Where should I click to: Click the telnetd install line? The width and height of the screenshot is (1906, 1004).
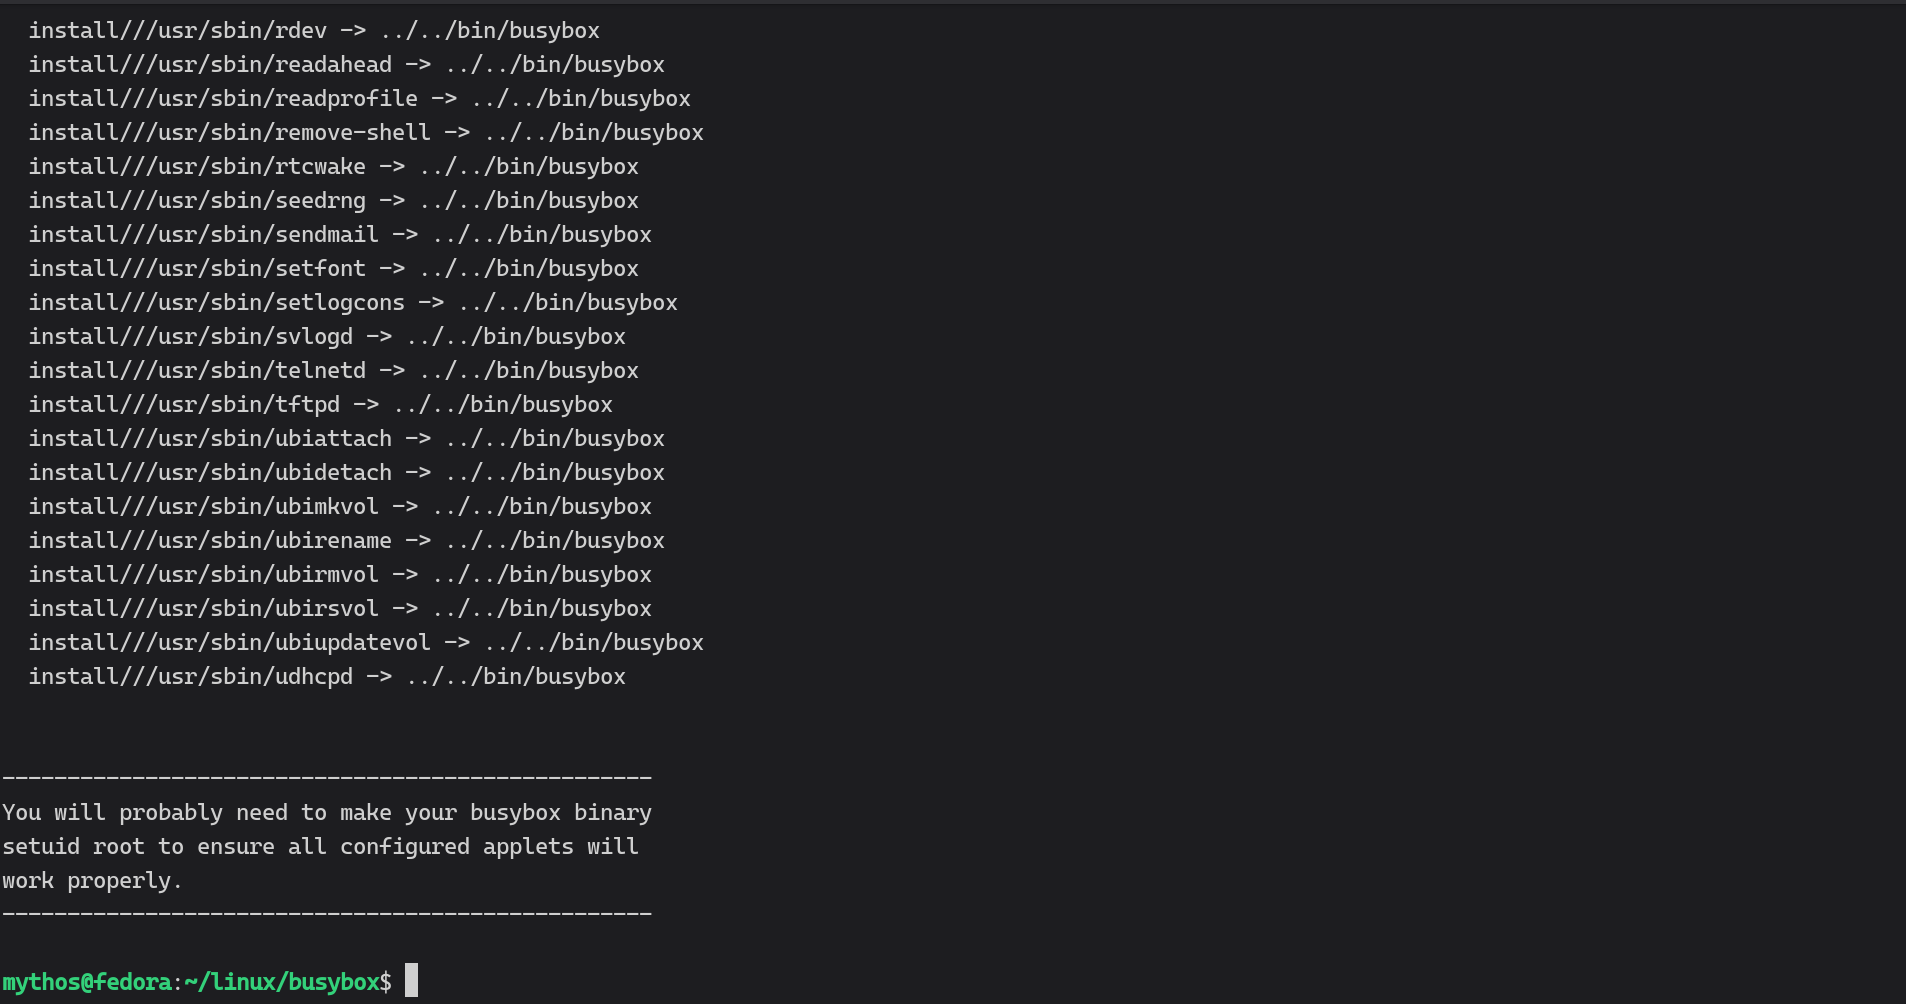click(x=333, y=371)
